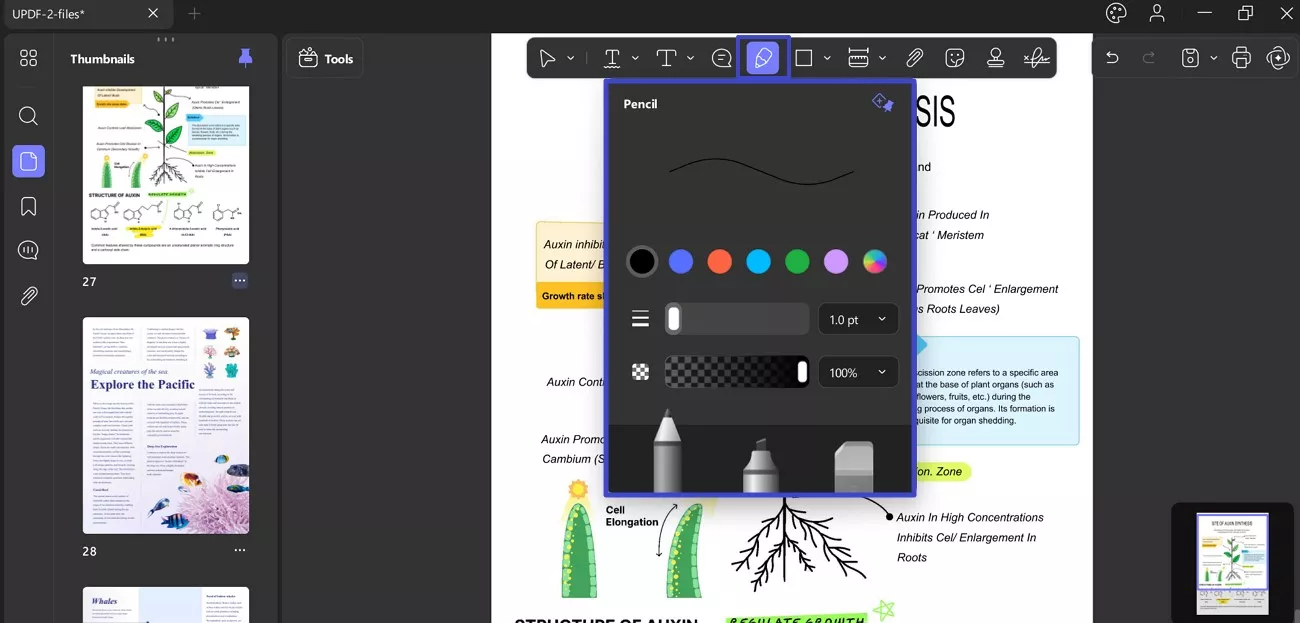Choose black pencil color
The width and height of the screenshot is (1300, 623).
click(642, 262)
